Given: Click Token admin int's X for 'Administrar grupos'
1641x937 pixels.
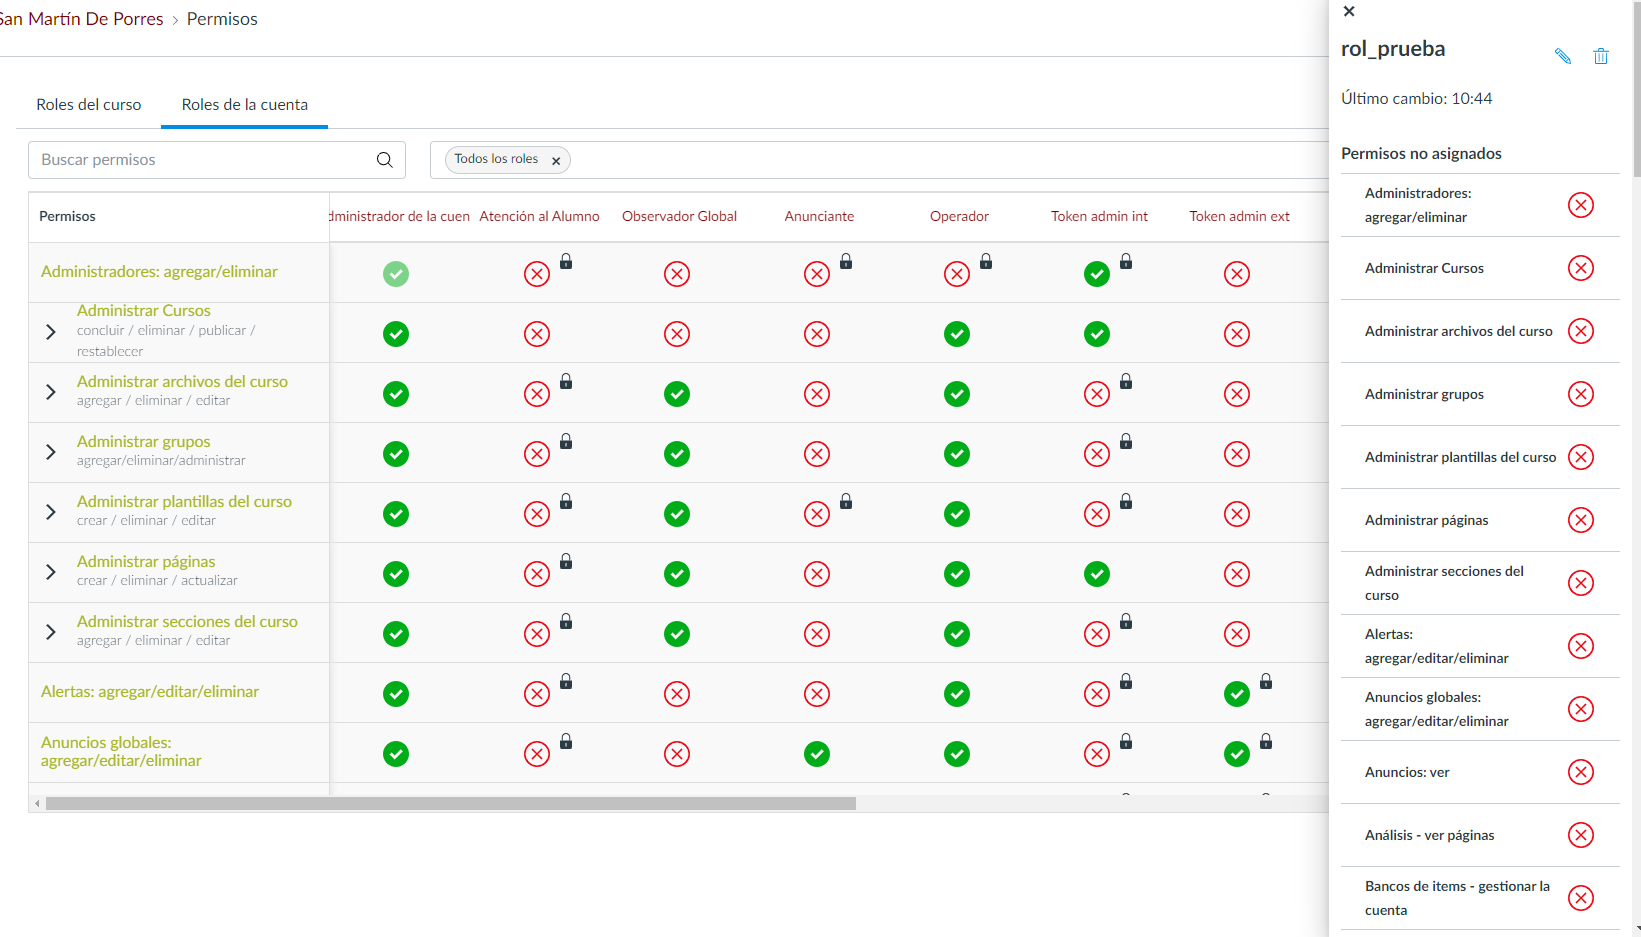Looking at the screenshot, I should [1097, 454].
